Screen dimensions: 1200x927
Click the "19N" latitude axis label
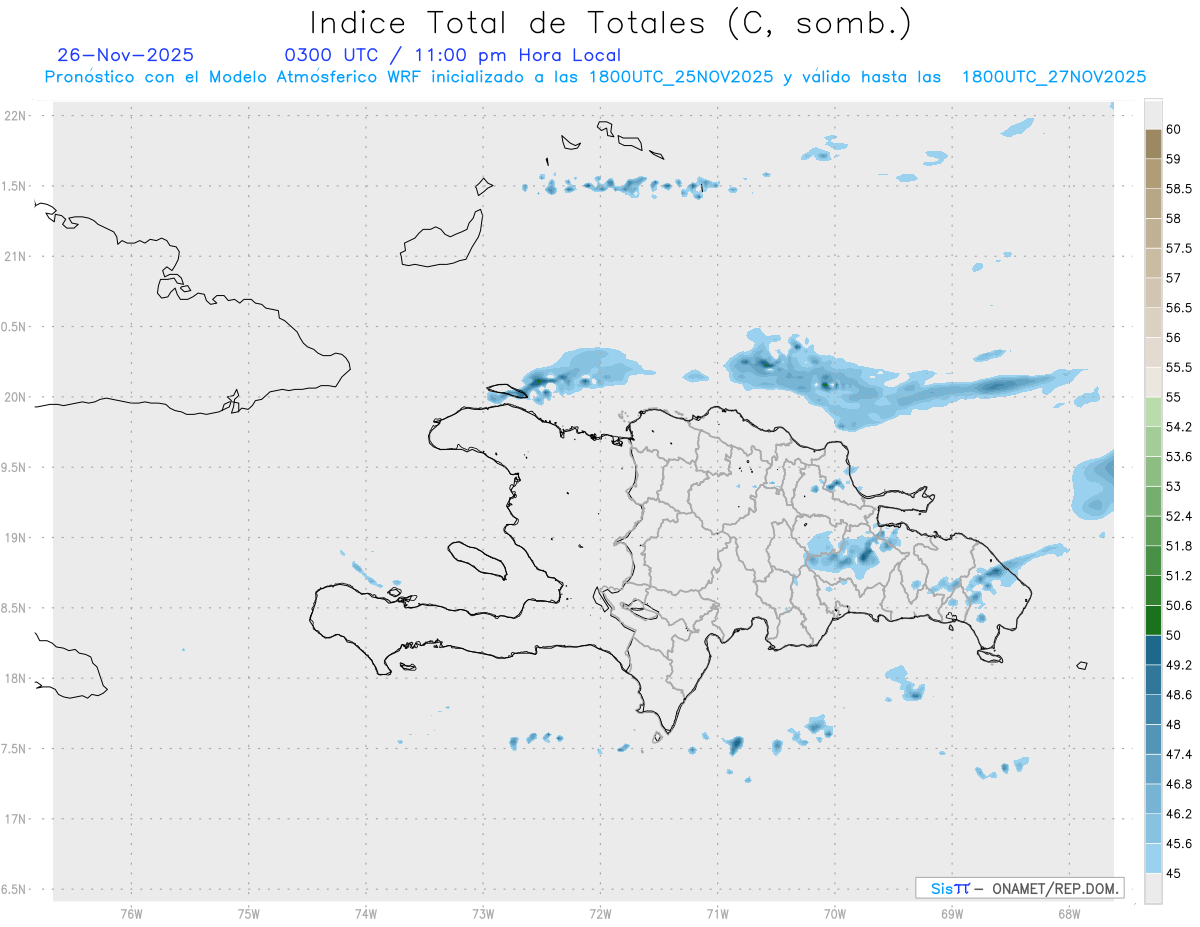point(14,537)
